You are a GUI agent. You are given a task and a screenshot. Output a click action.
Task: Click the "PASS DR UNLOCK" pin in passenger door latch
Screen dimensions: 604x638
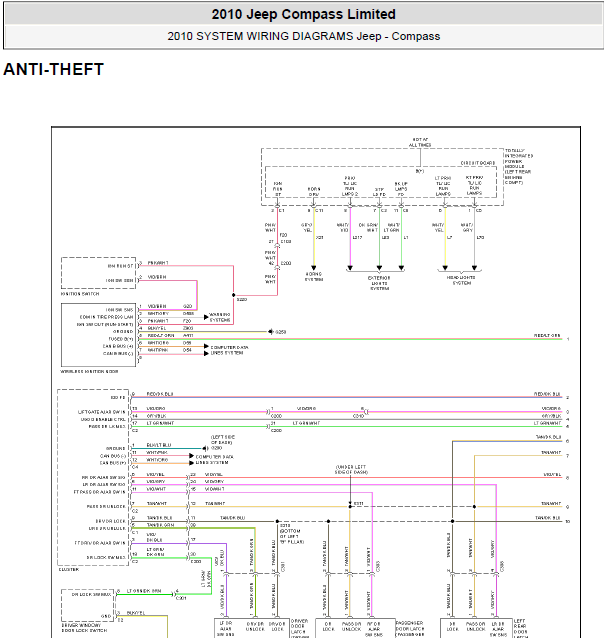click(x=351, y=627)
